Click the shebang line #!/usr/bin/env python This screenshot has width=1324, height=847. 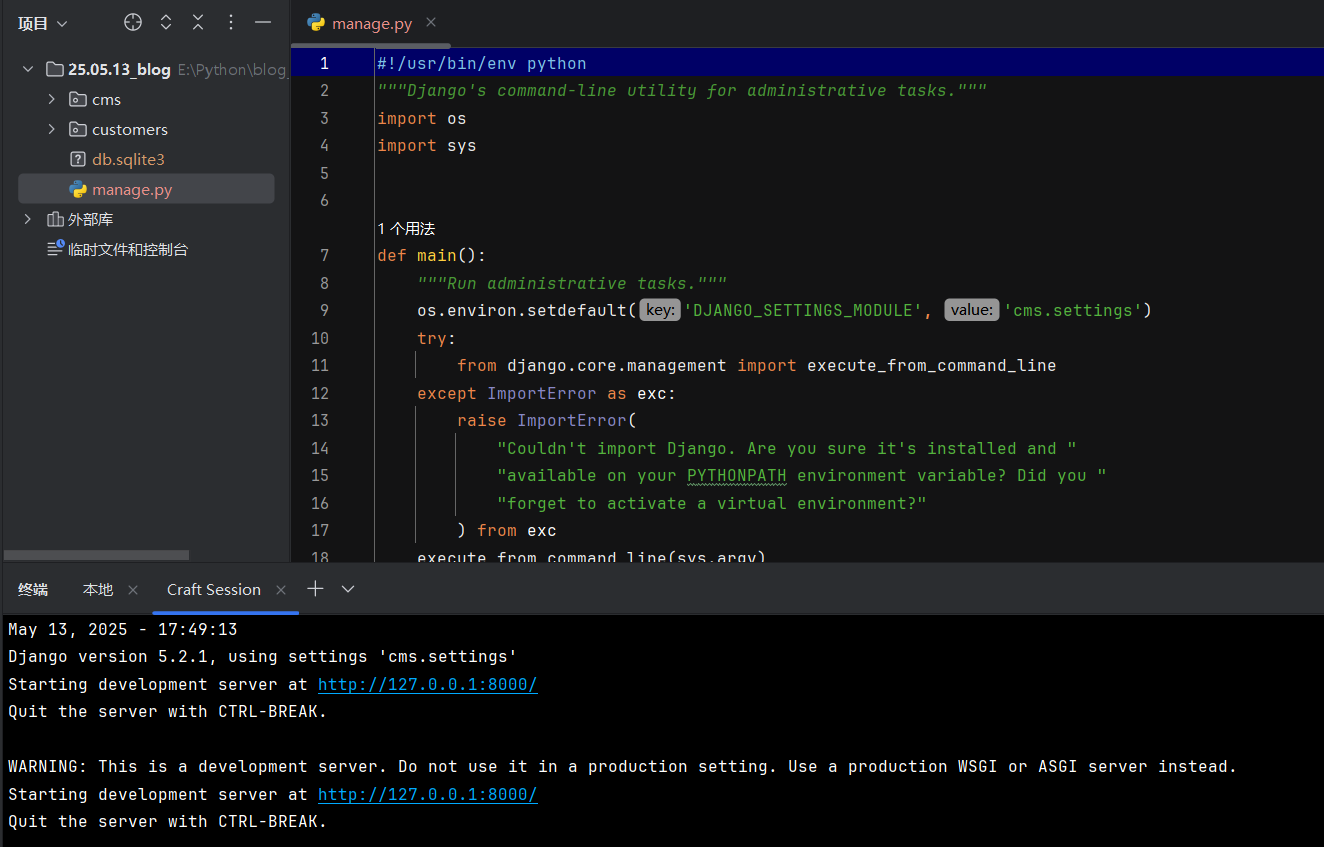482,63
